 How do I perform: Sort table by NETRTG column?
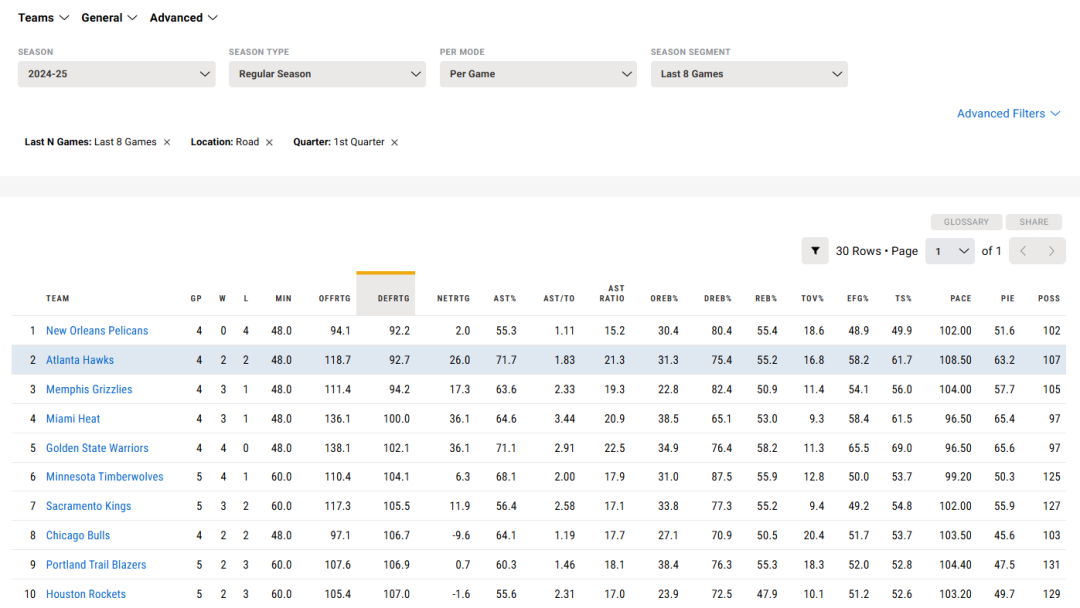pyautogui.click(x=453, y=299)
